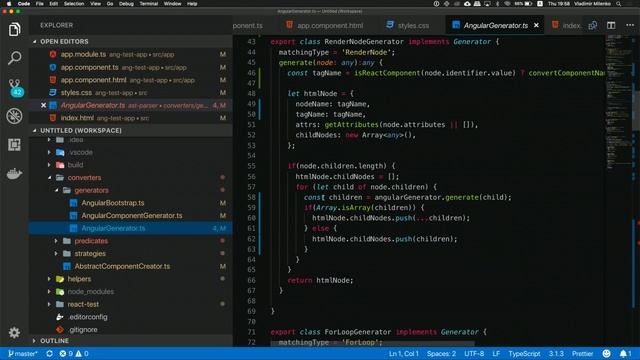Image resolution: width=640 pixels, height=360 pixels.
Task: Open the Debug menu
Action: pyautogui.click(x=126, y=4)
